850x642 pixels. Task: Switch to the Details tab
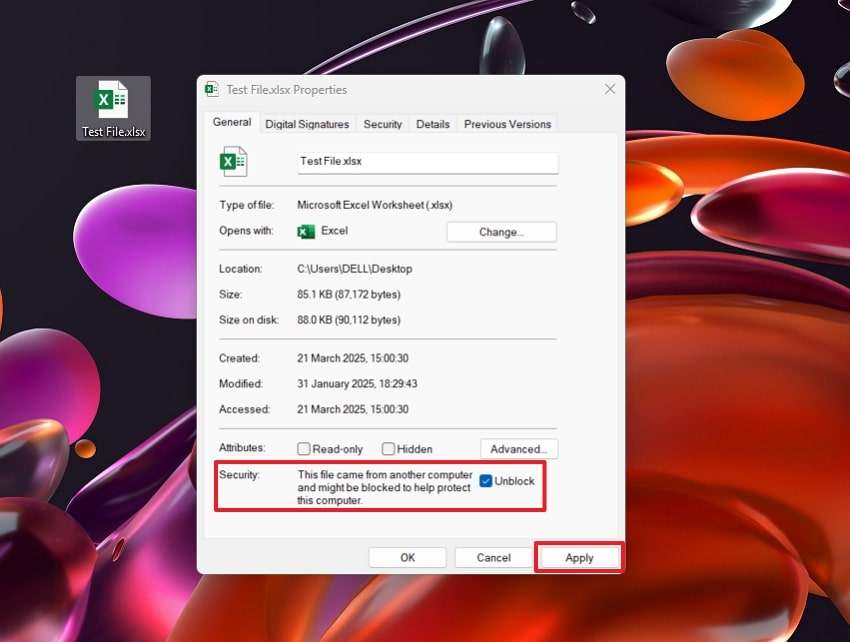click(433, 124)
